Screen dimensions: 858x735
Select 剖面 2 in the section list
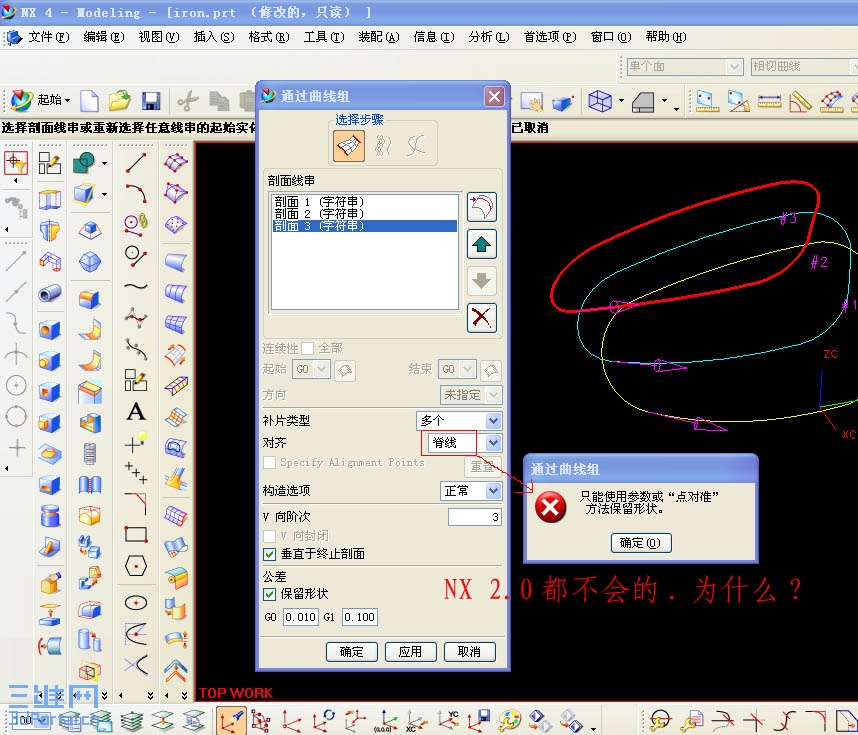[364, 213]
